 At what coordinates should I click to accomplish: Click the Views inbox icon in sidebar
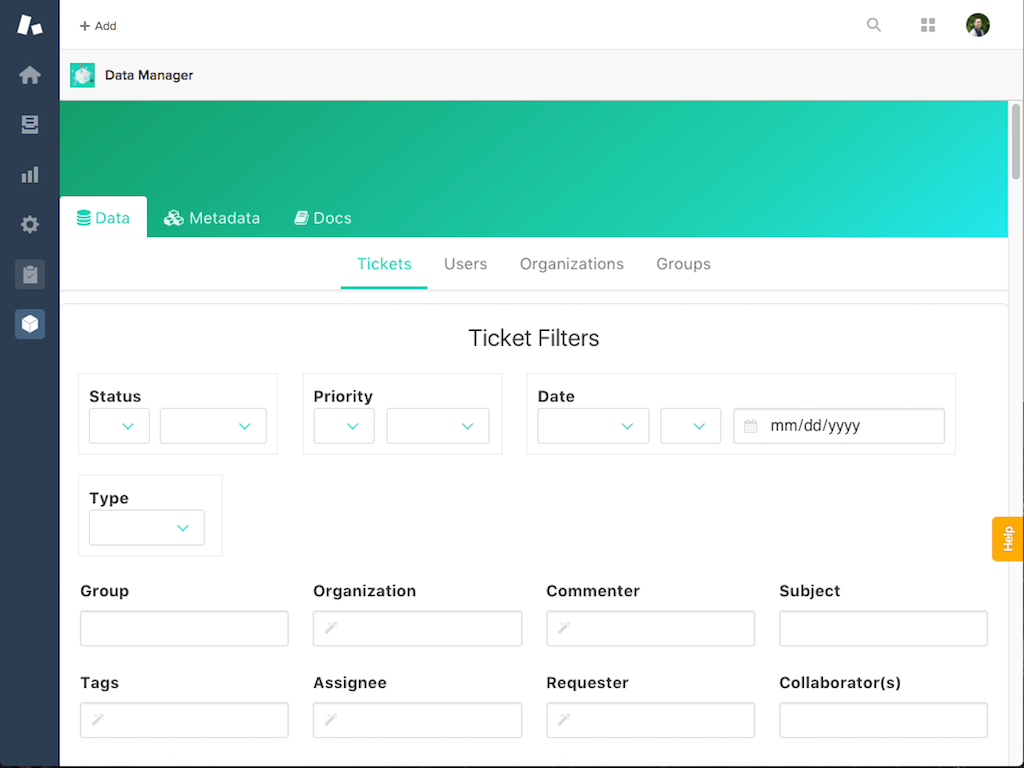30,125
